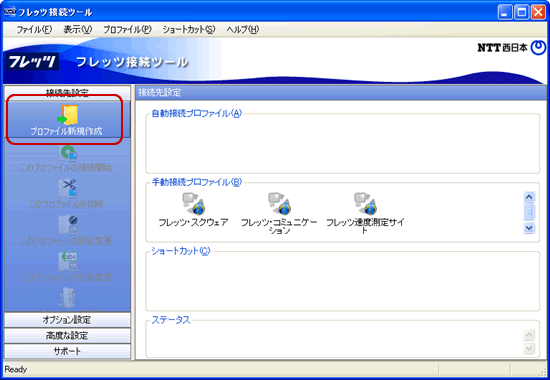550x380 pixels.
Task: Click the このプロファイルの設定変更 icon
Action: (x=68, y=224)
